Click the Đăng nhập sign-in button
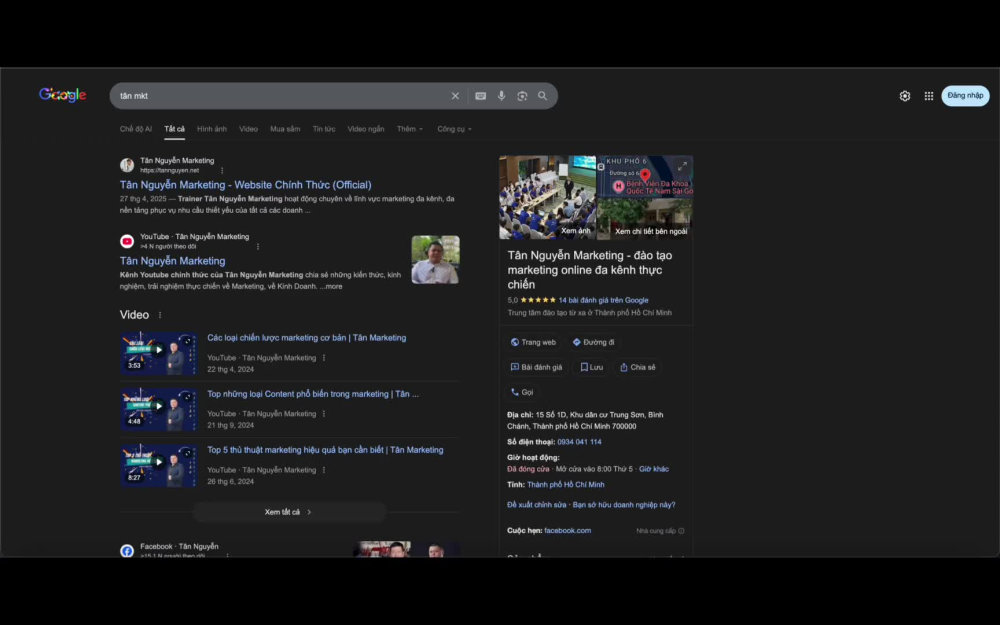 (x=965, y=96)
